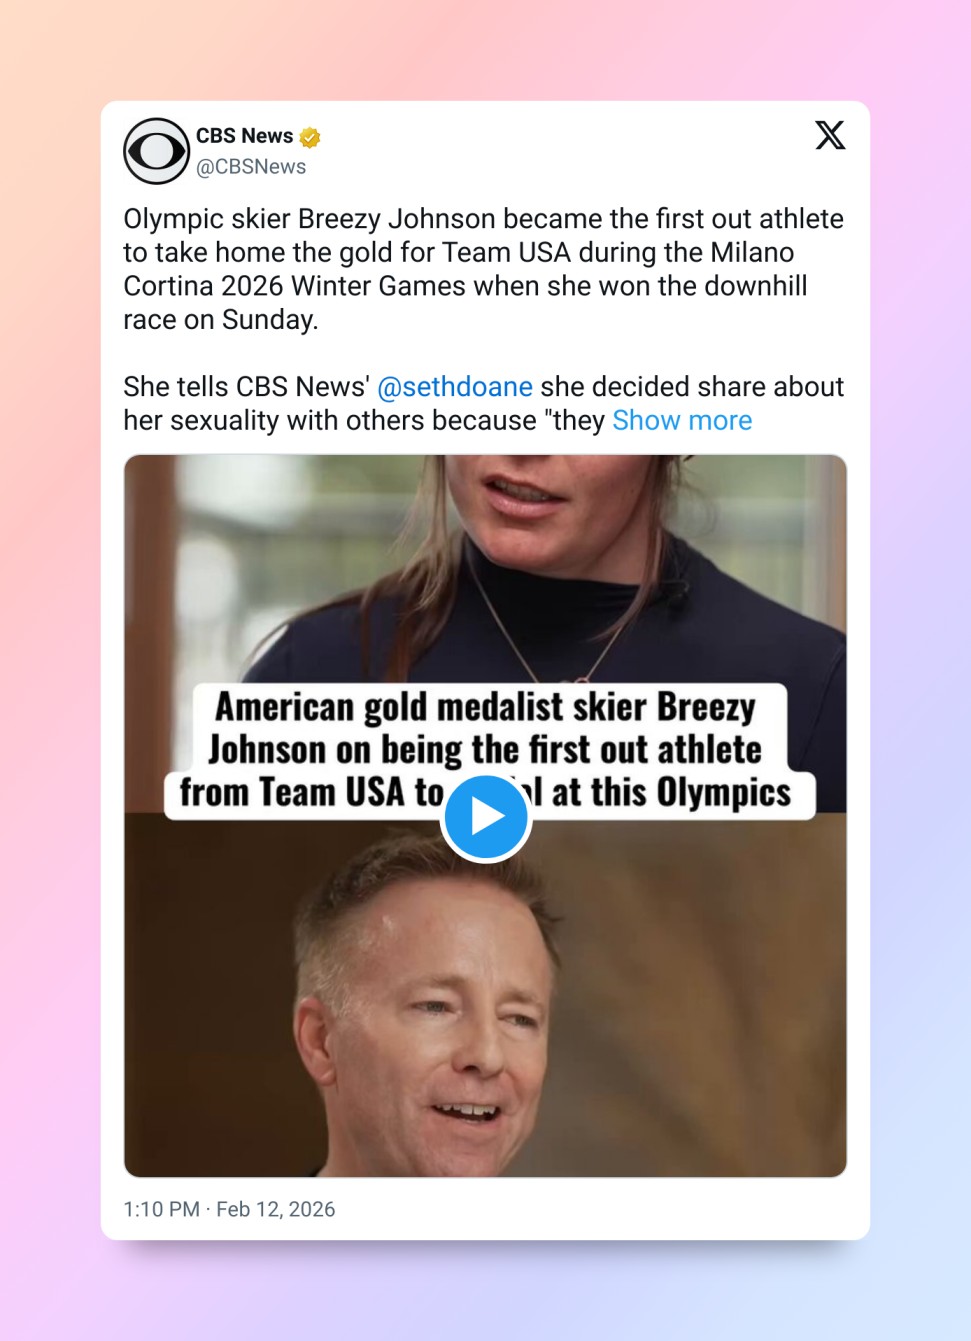Open the lower video frame showing the interviewer
The height and width of the screenshot is (1341, 971).
(485, 996)
